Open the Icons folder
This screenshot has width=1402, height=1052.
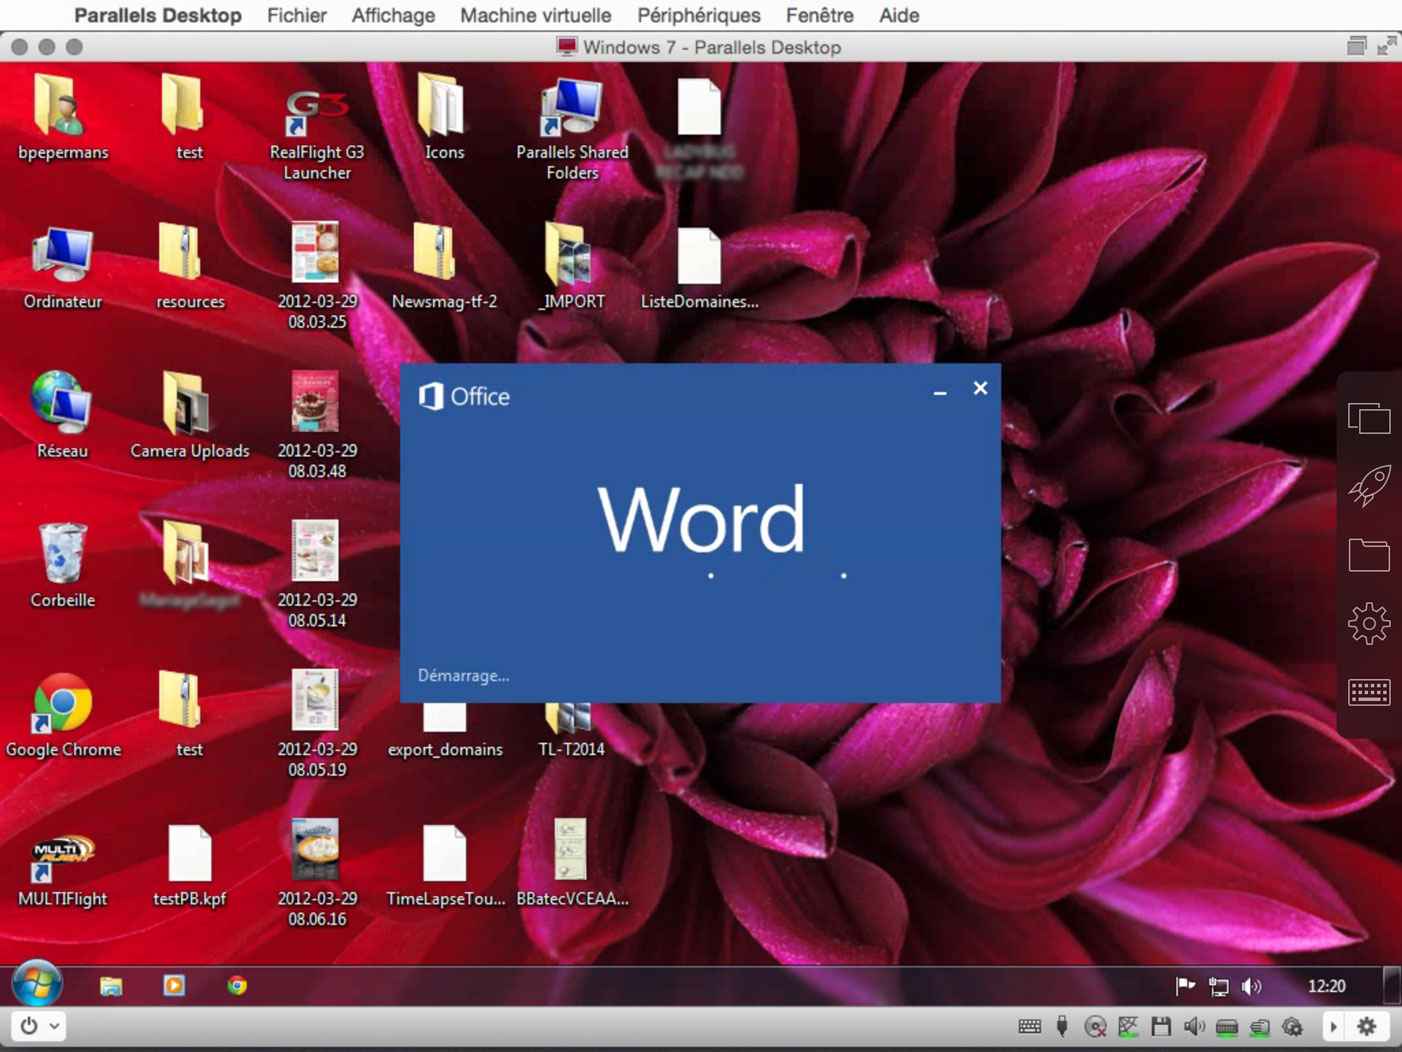tap(443, 116)
